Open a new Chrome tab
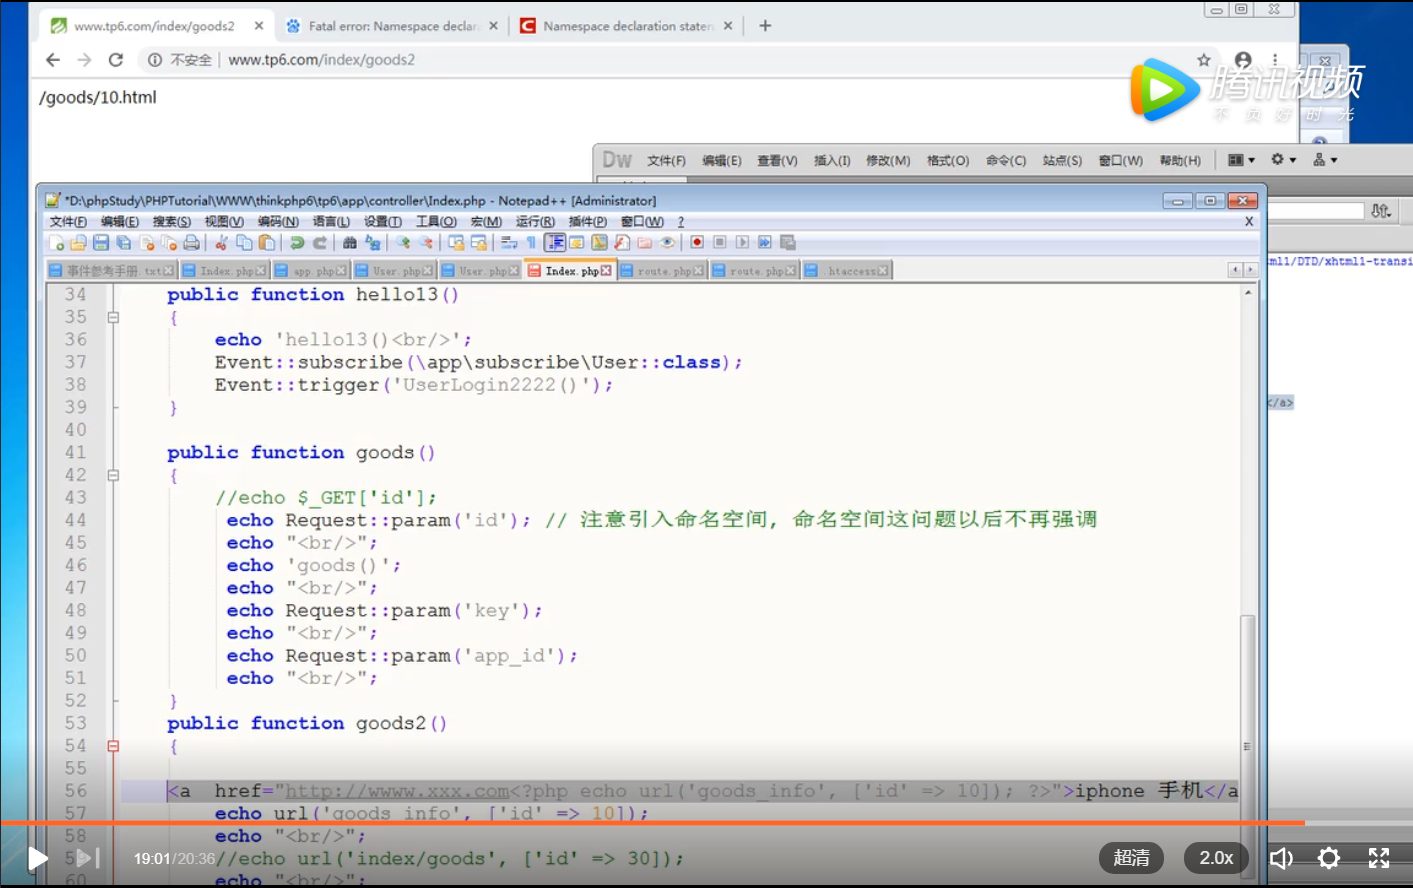The width and height of the screenshot is (1413, 888). (x=765, y=26)
